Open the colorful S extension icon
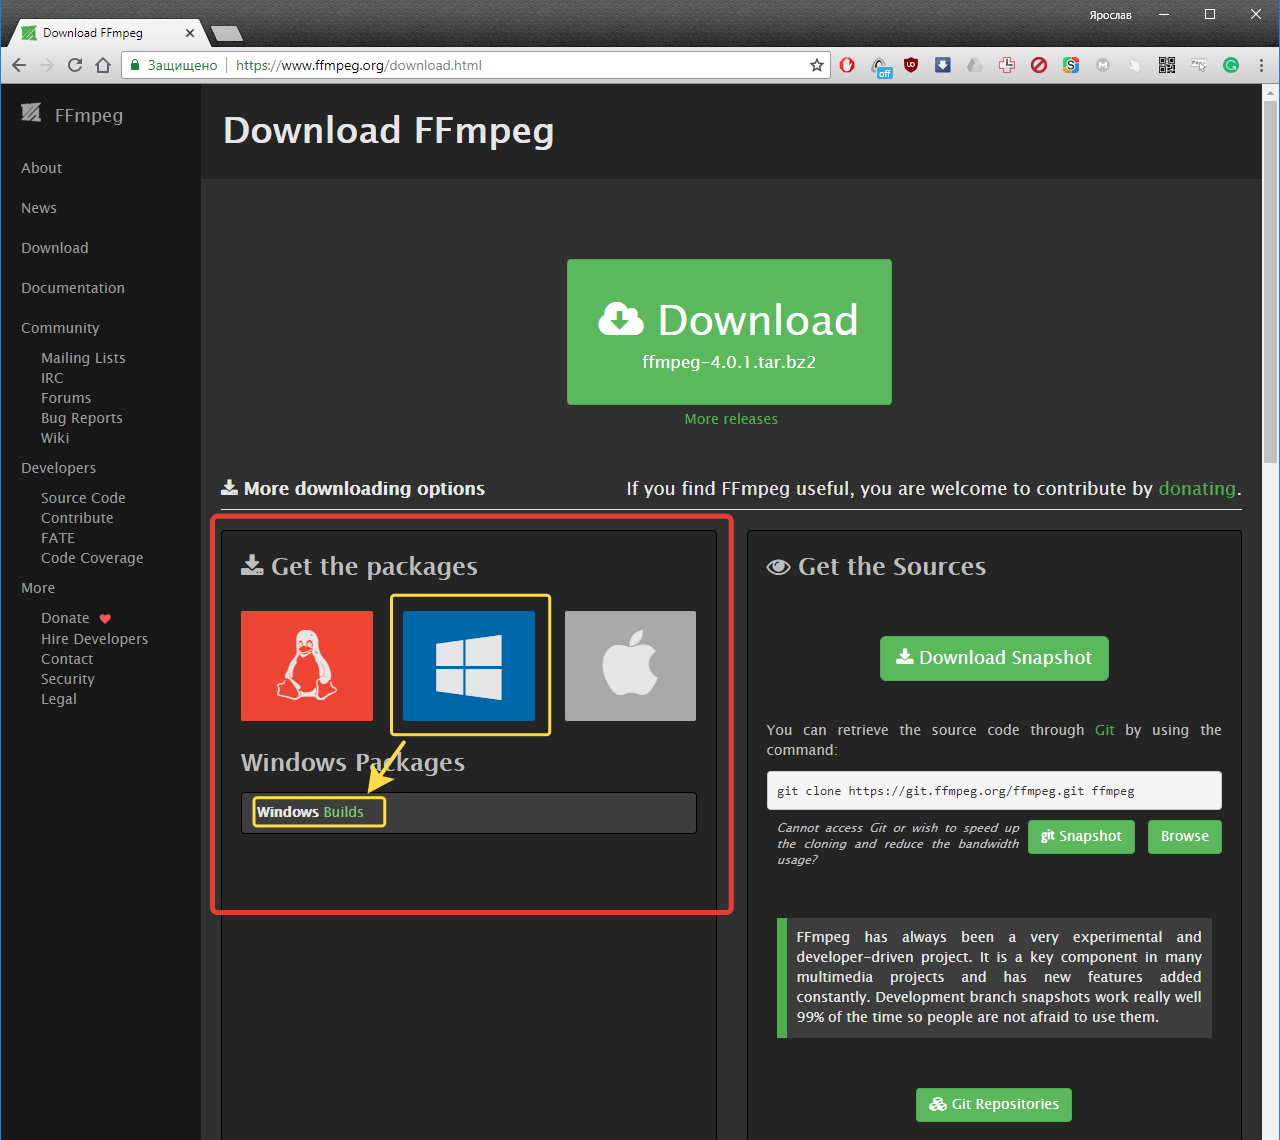This screenshot has width=1280, height=1140. pyautogui.click(x=1071, y=65)
